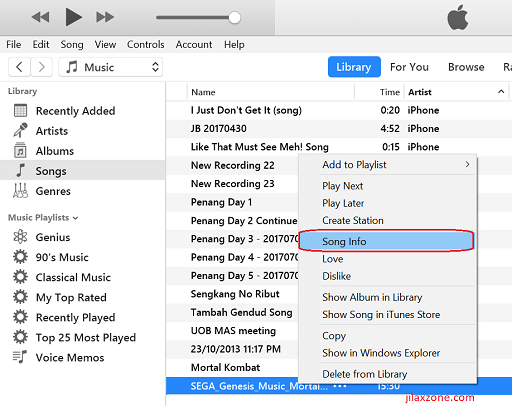Click the rewind previous track button
The height and width of the screenshot is (406, 512).
[40, 17]
